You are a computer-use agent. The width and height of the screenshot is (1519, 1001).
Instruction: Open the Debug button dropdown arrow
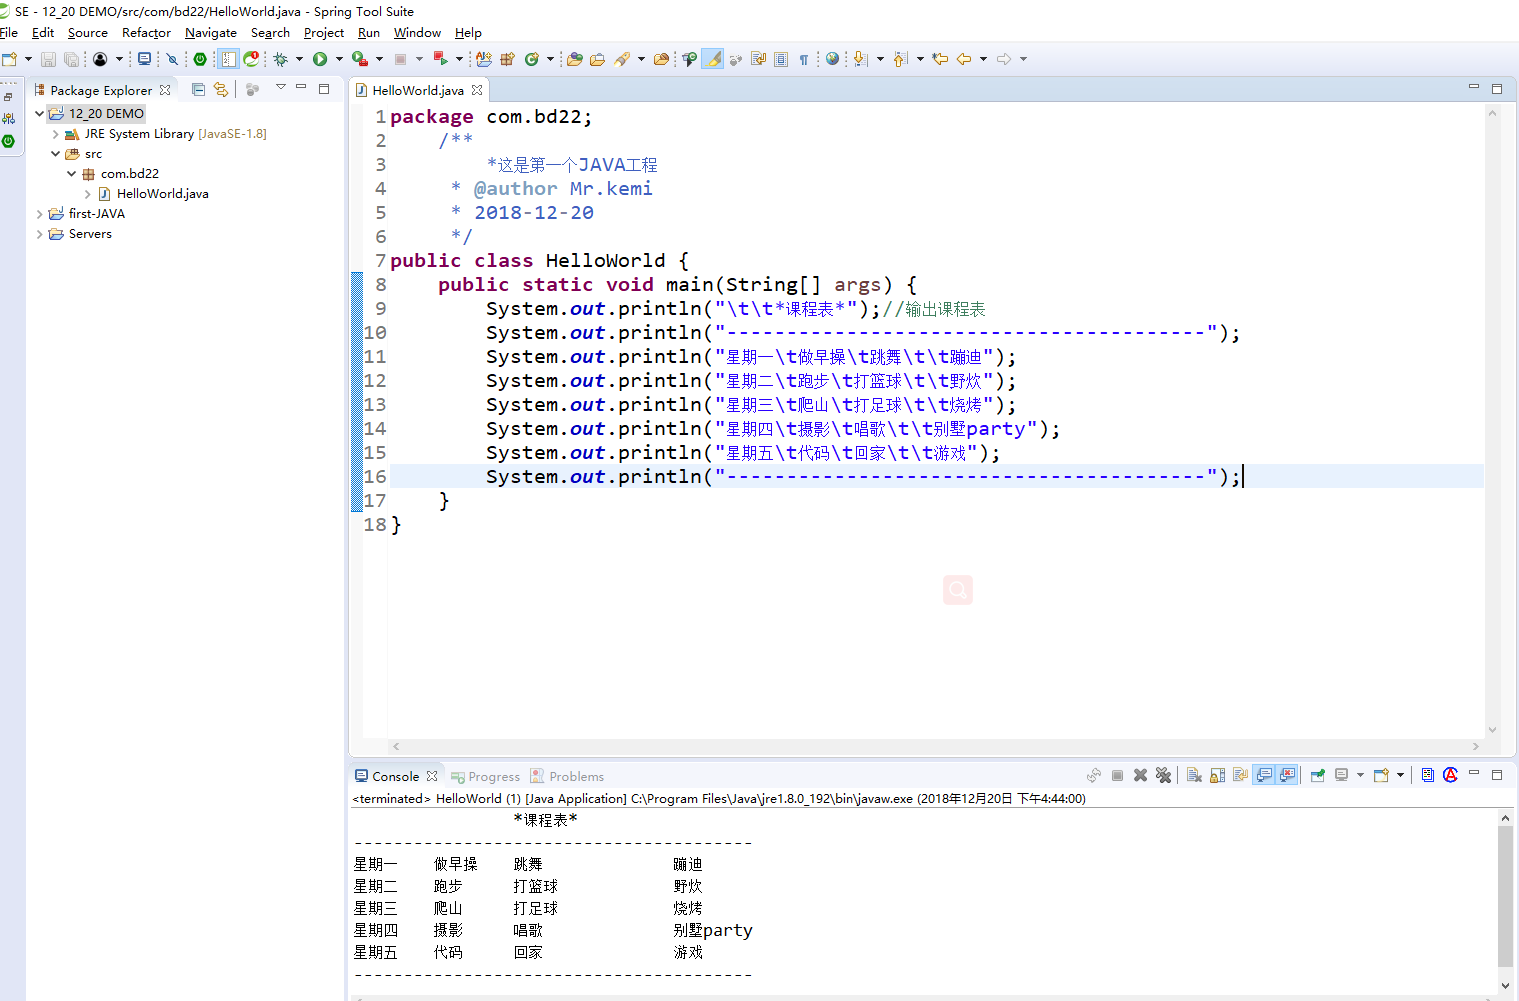299,59
